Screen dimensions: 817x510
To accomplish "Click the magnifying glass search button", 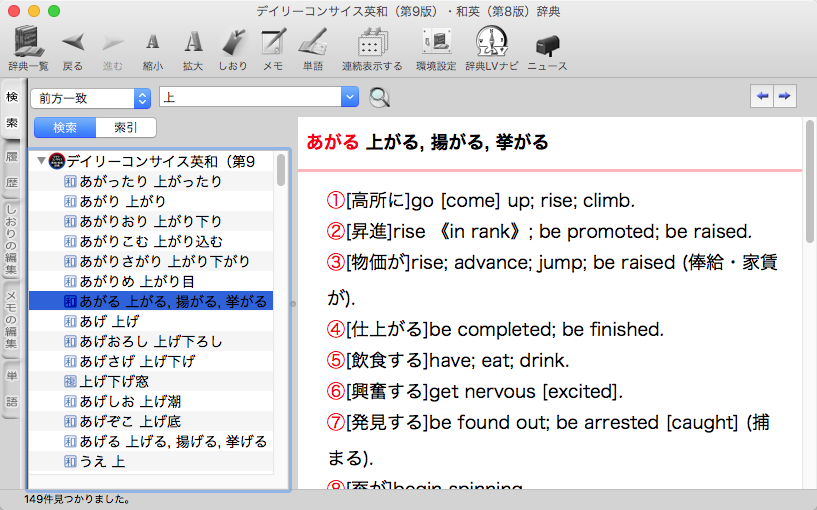I will pos(380,98).
